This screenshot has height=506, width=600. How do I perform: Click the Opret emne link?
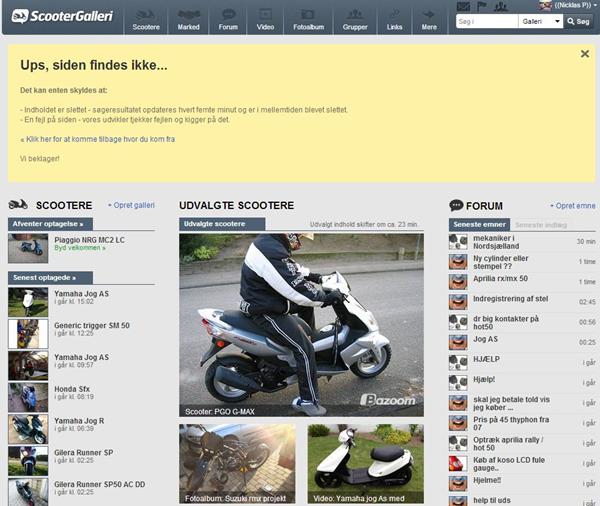pos(573,206)
